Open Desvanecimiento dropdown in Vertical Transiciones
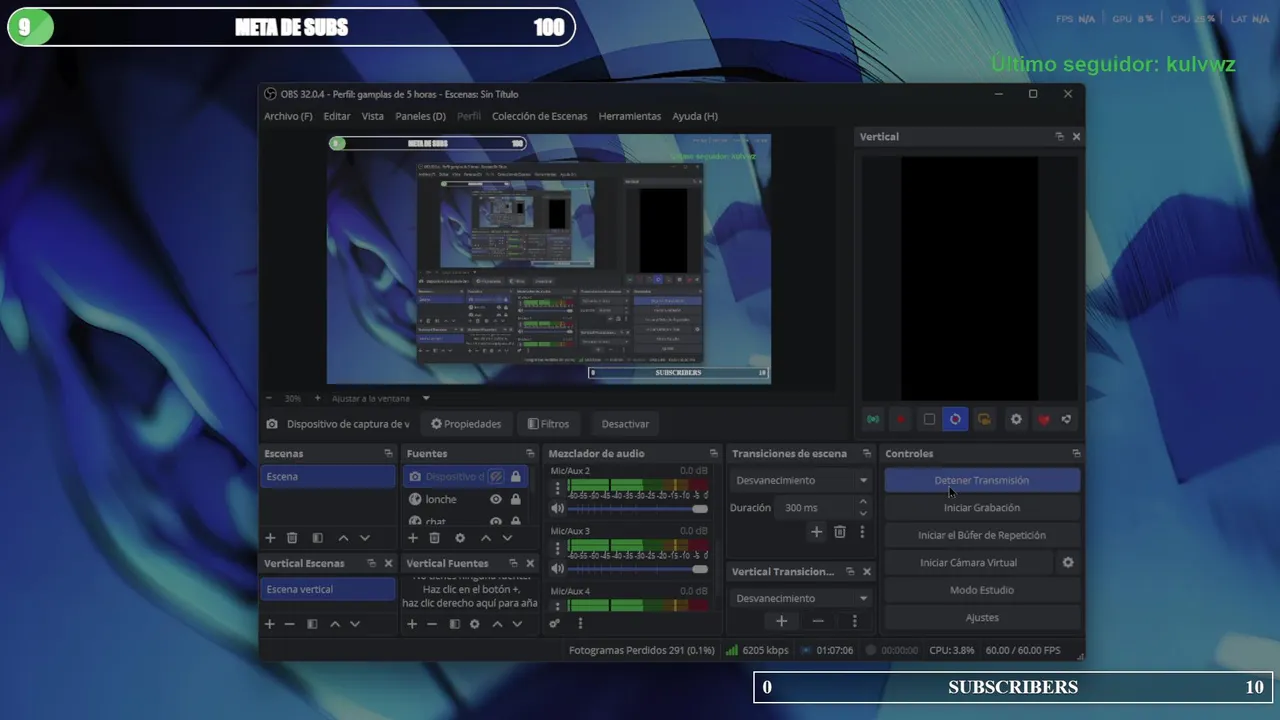Image resolution: width=1280 pixels, height=720 pixels. (801, 598)
